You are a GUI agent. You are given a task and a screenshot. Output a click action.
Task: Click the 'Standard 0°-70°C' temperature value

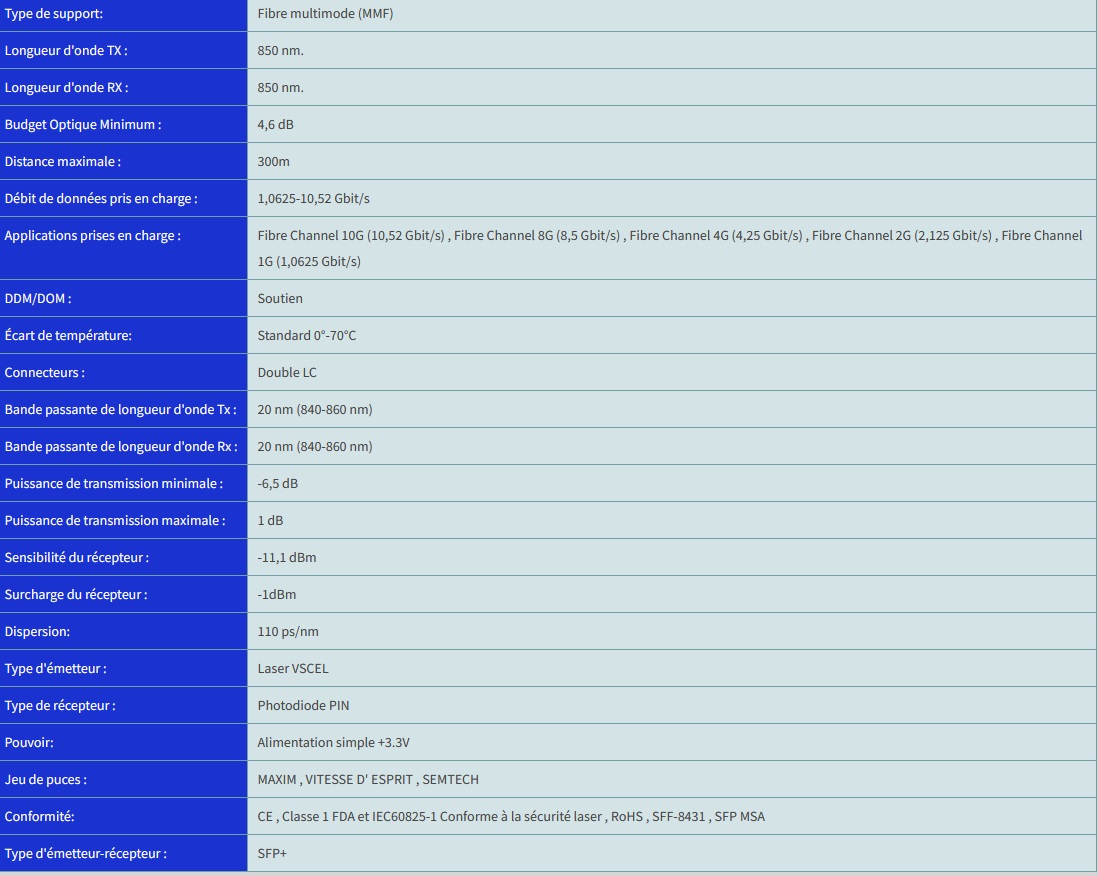tap(306, 336)
